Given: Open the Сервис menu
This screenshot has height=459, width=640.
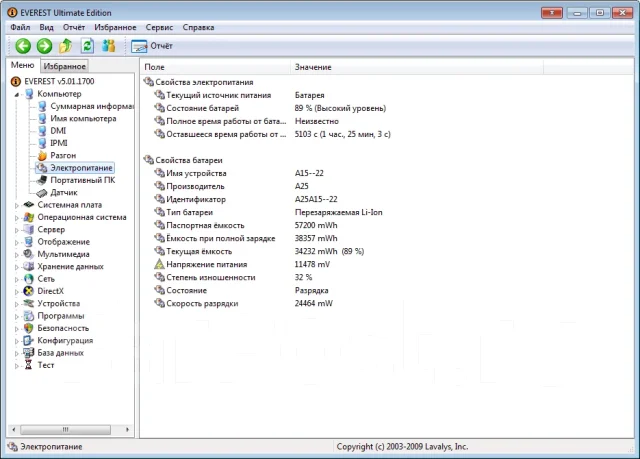Looking at the screenshot, I should [159, 27].
